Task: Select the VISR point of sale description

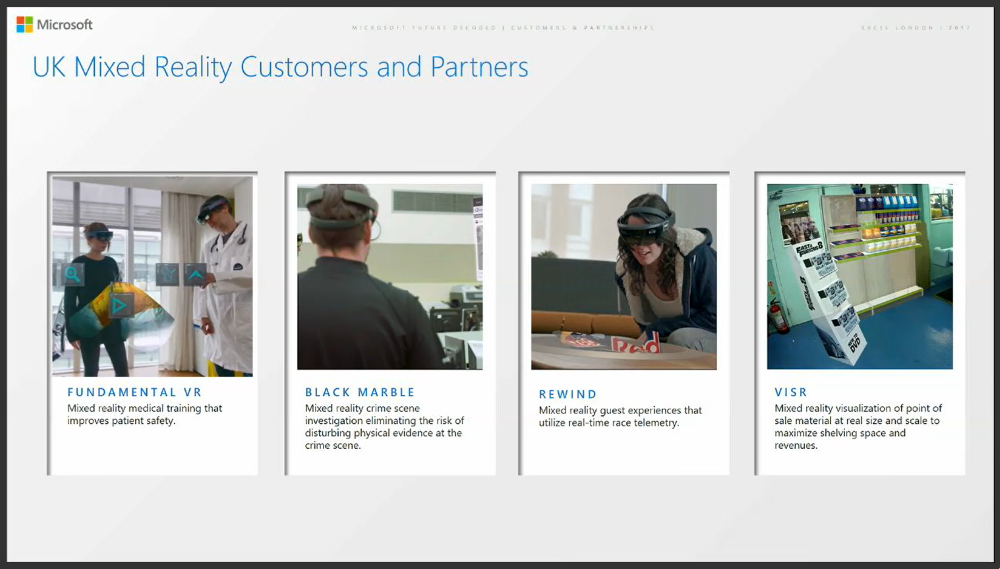Action: click(858, 427)
